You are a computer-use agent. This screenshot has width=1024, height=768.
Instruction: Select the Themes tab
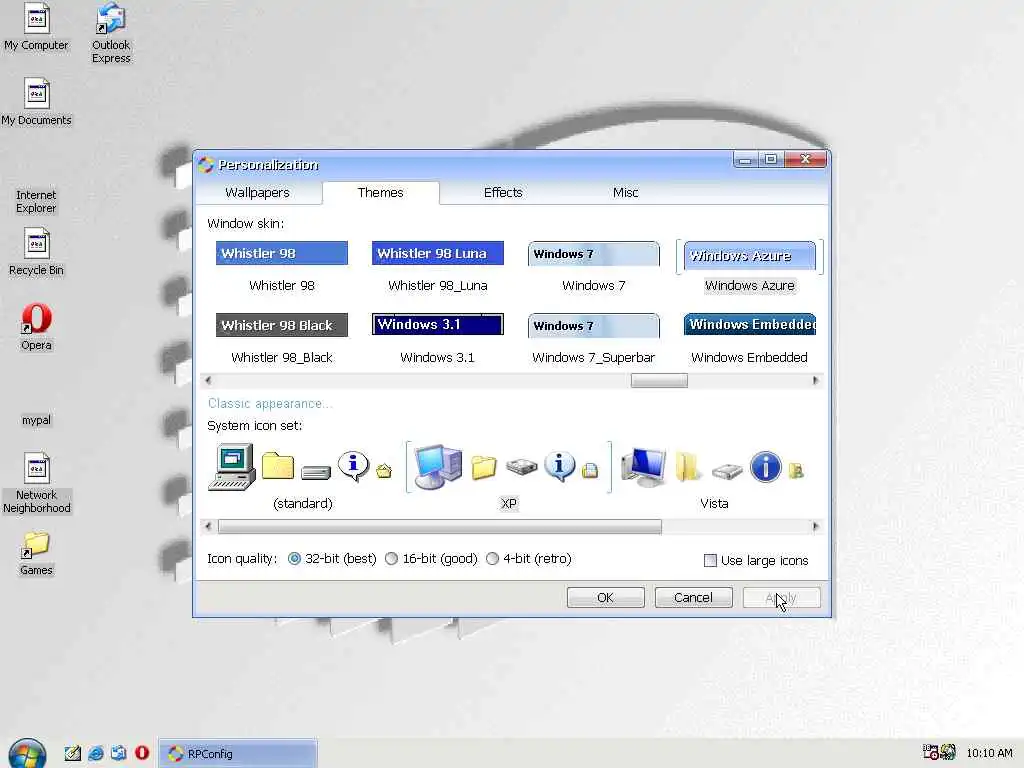pos(380,193)
